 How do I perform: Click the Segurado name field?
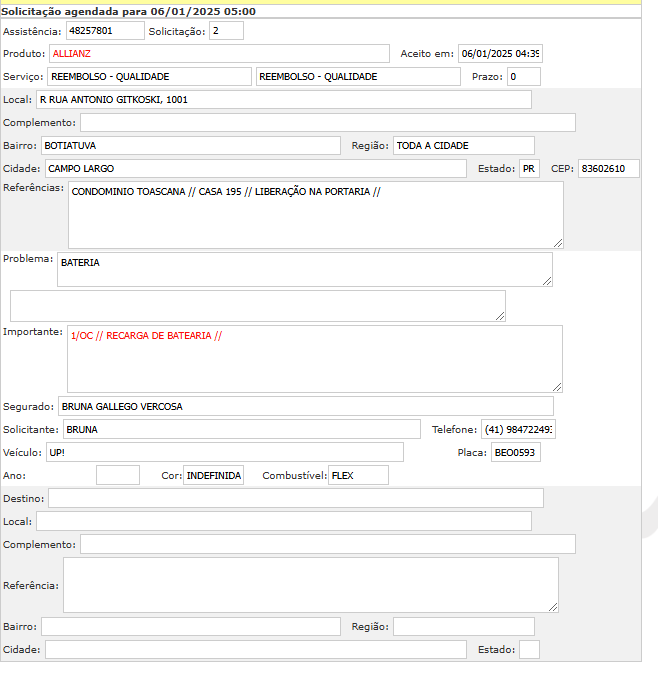coord(305,406)
